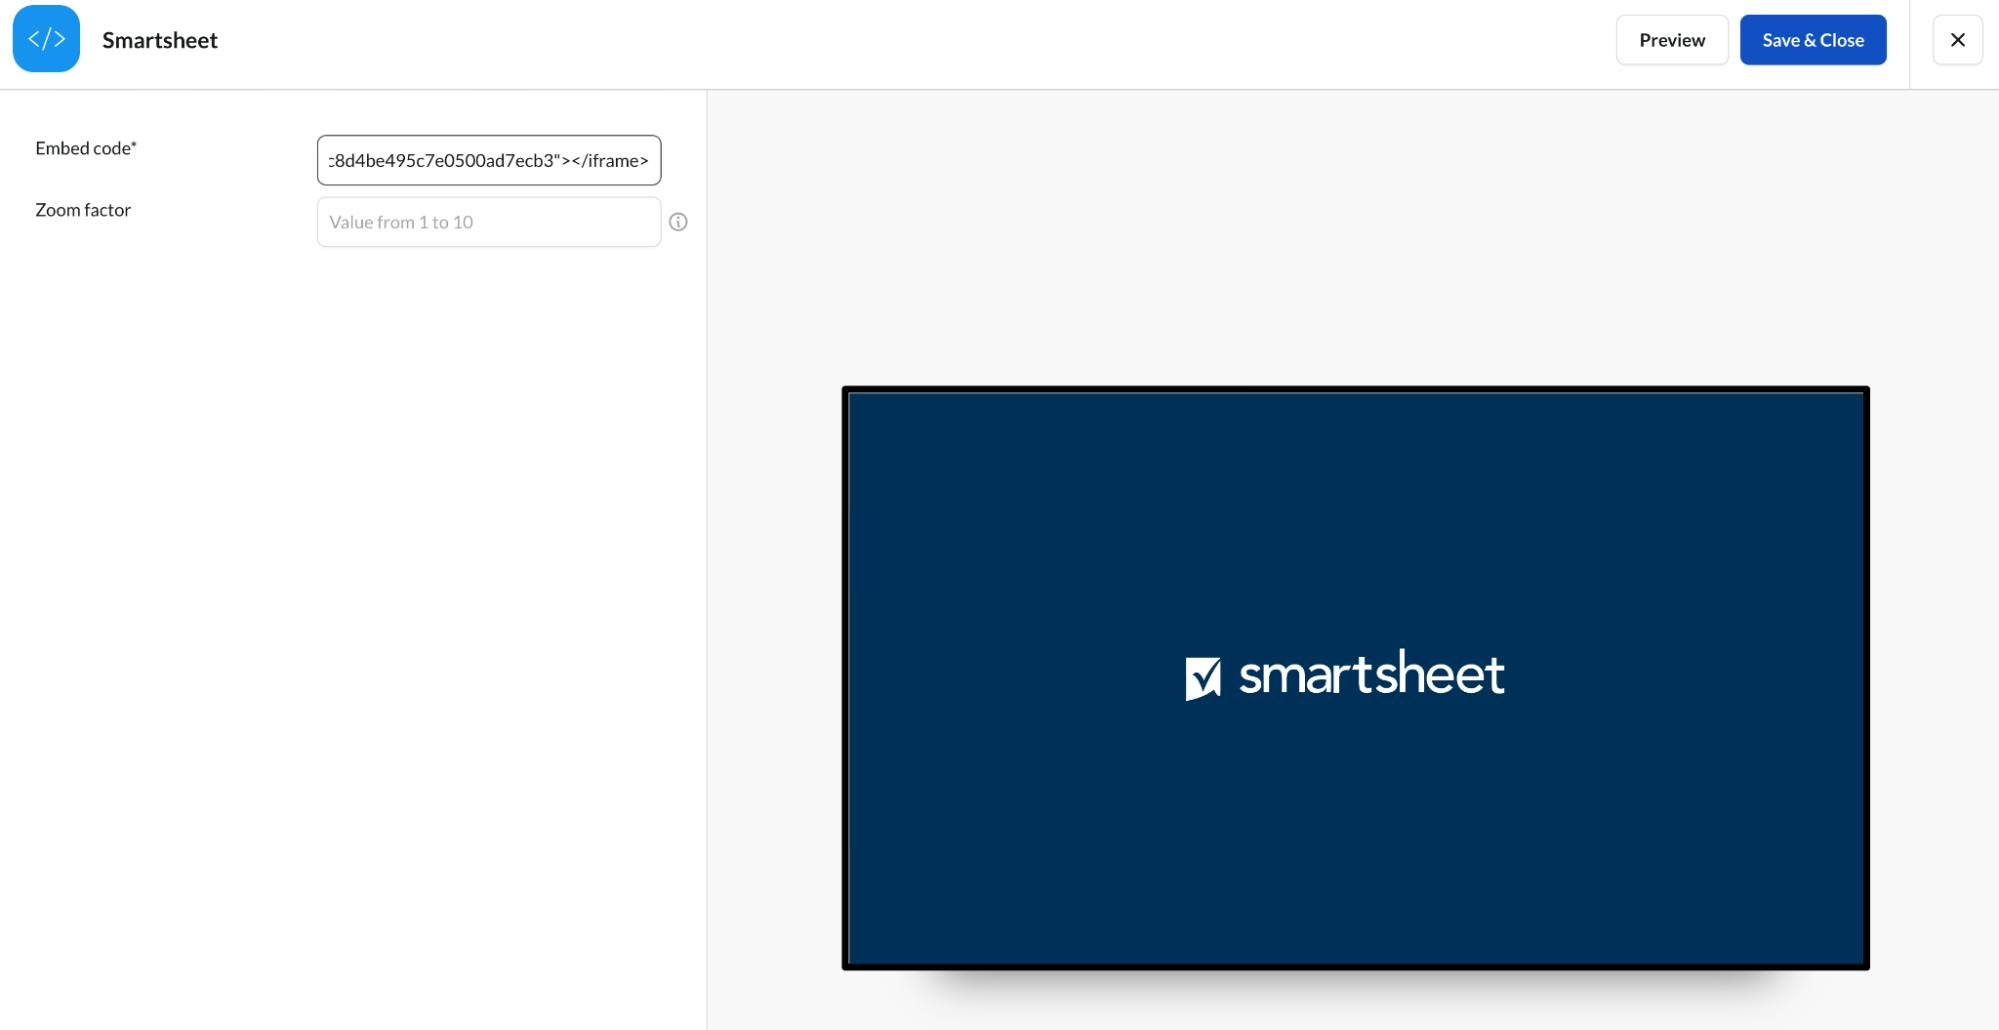Save and close the Smartsheet settings
1999x1030 pixels.
point(1813,40)
